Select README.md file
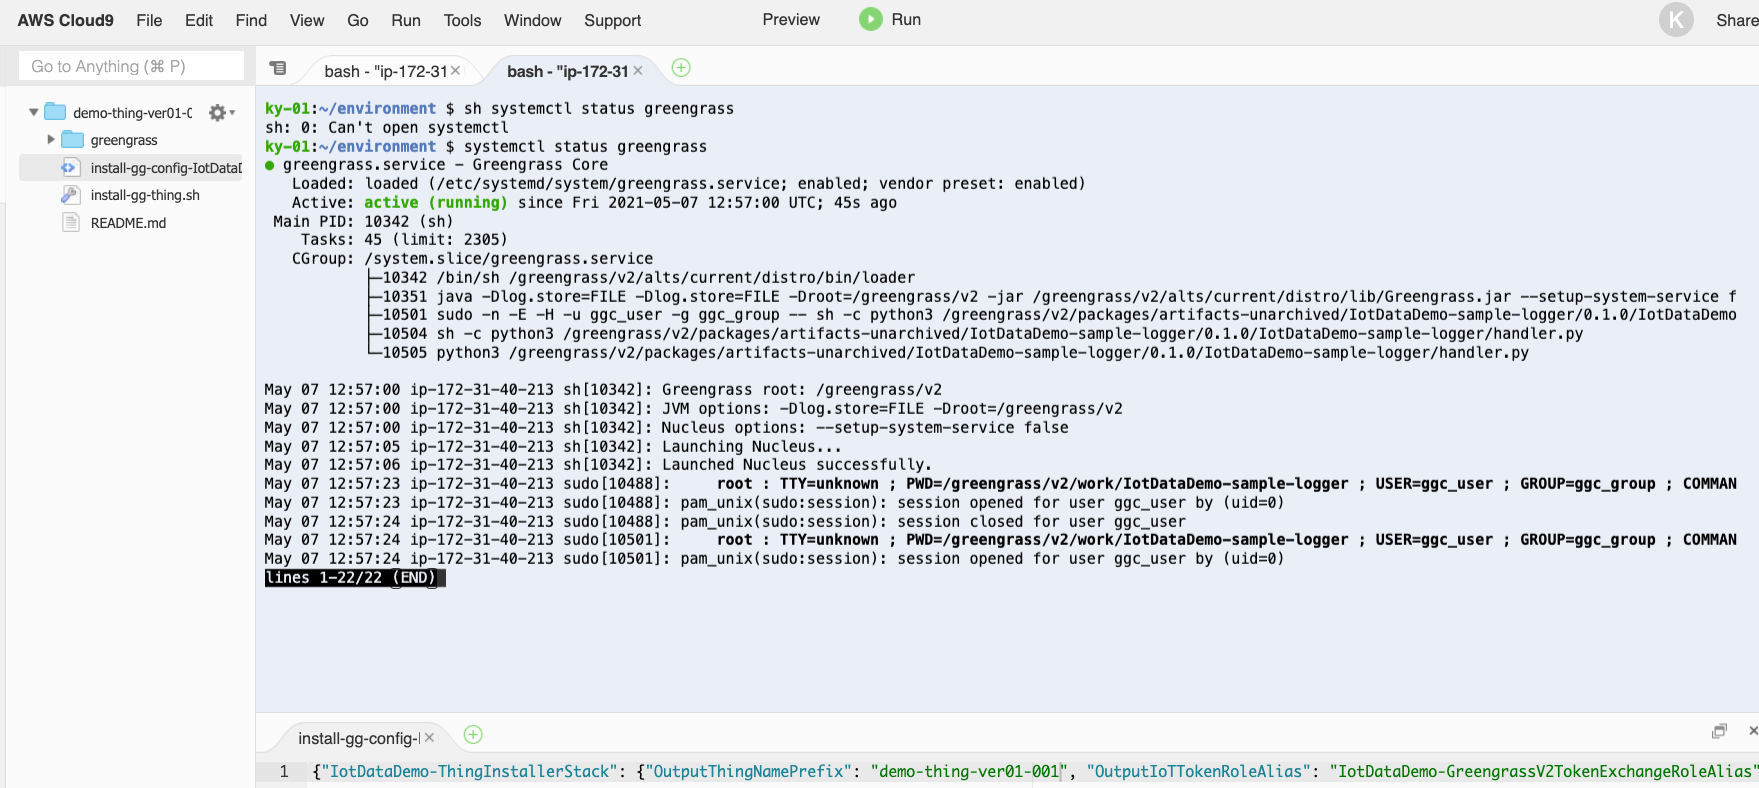This screenshot has height=788, width=1759. point(128,223)
